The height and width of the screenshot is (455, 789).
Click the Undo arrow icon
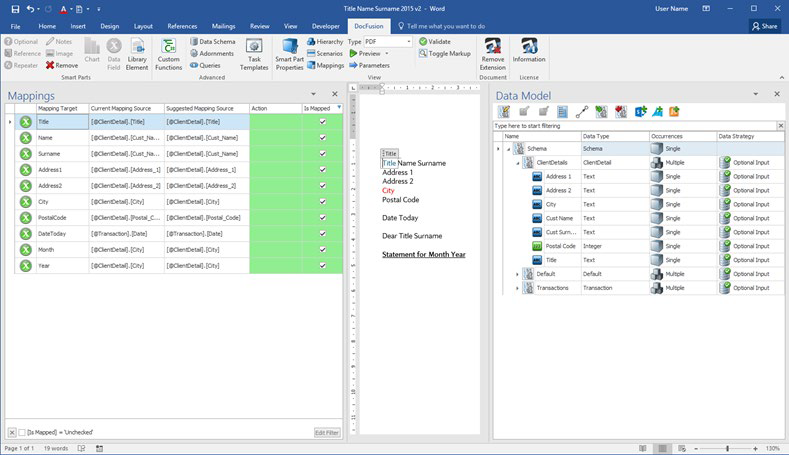pos(31,9)
